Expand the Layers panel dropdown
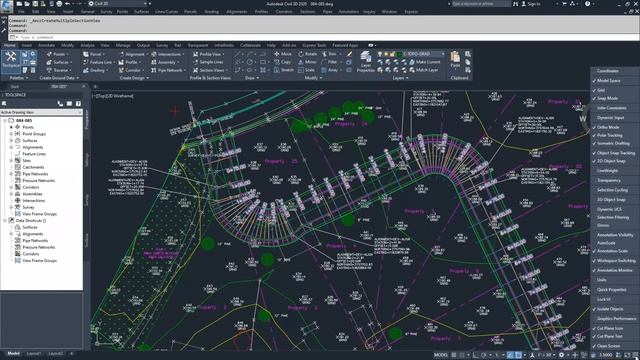The height and width of the screenshot is (360, 640). pyautogui.click(x=400, y=78)
